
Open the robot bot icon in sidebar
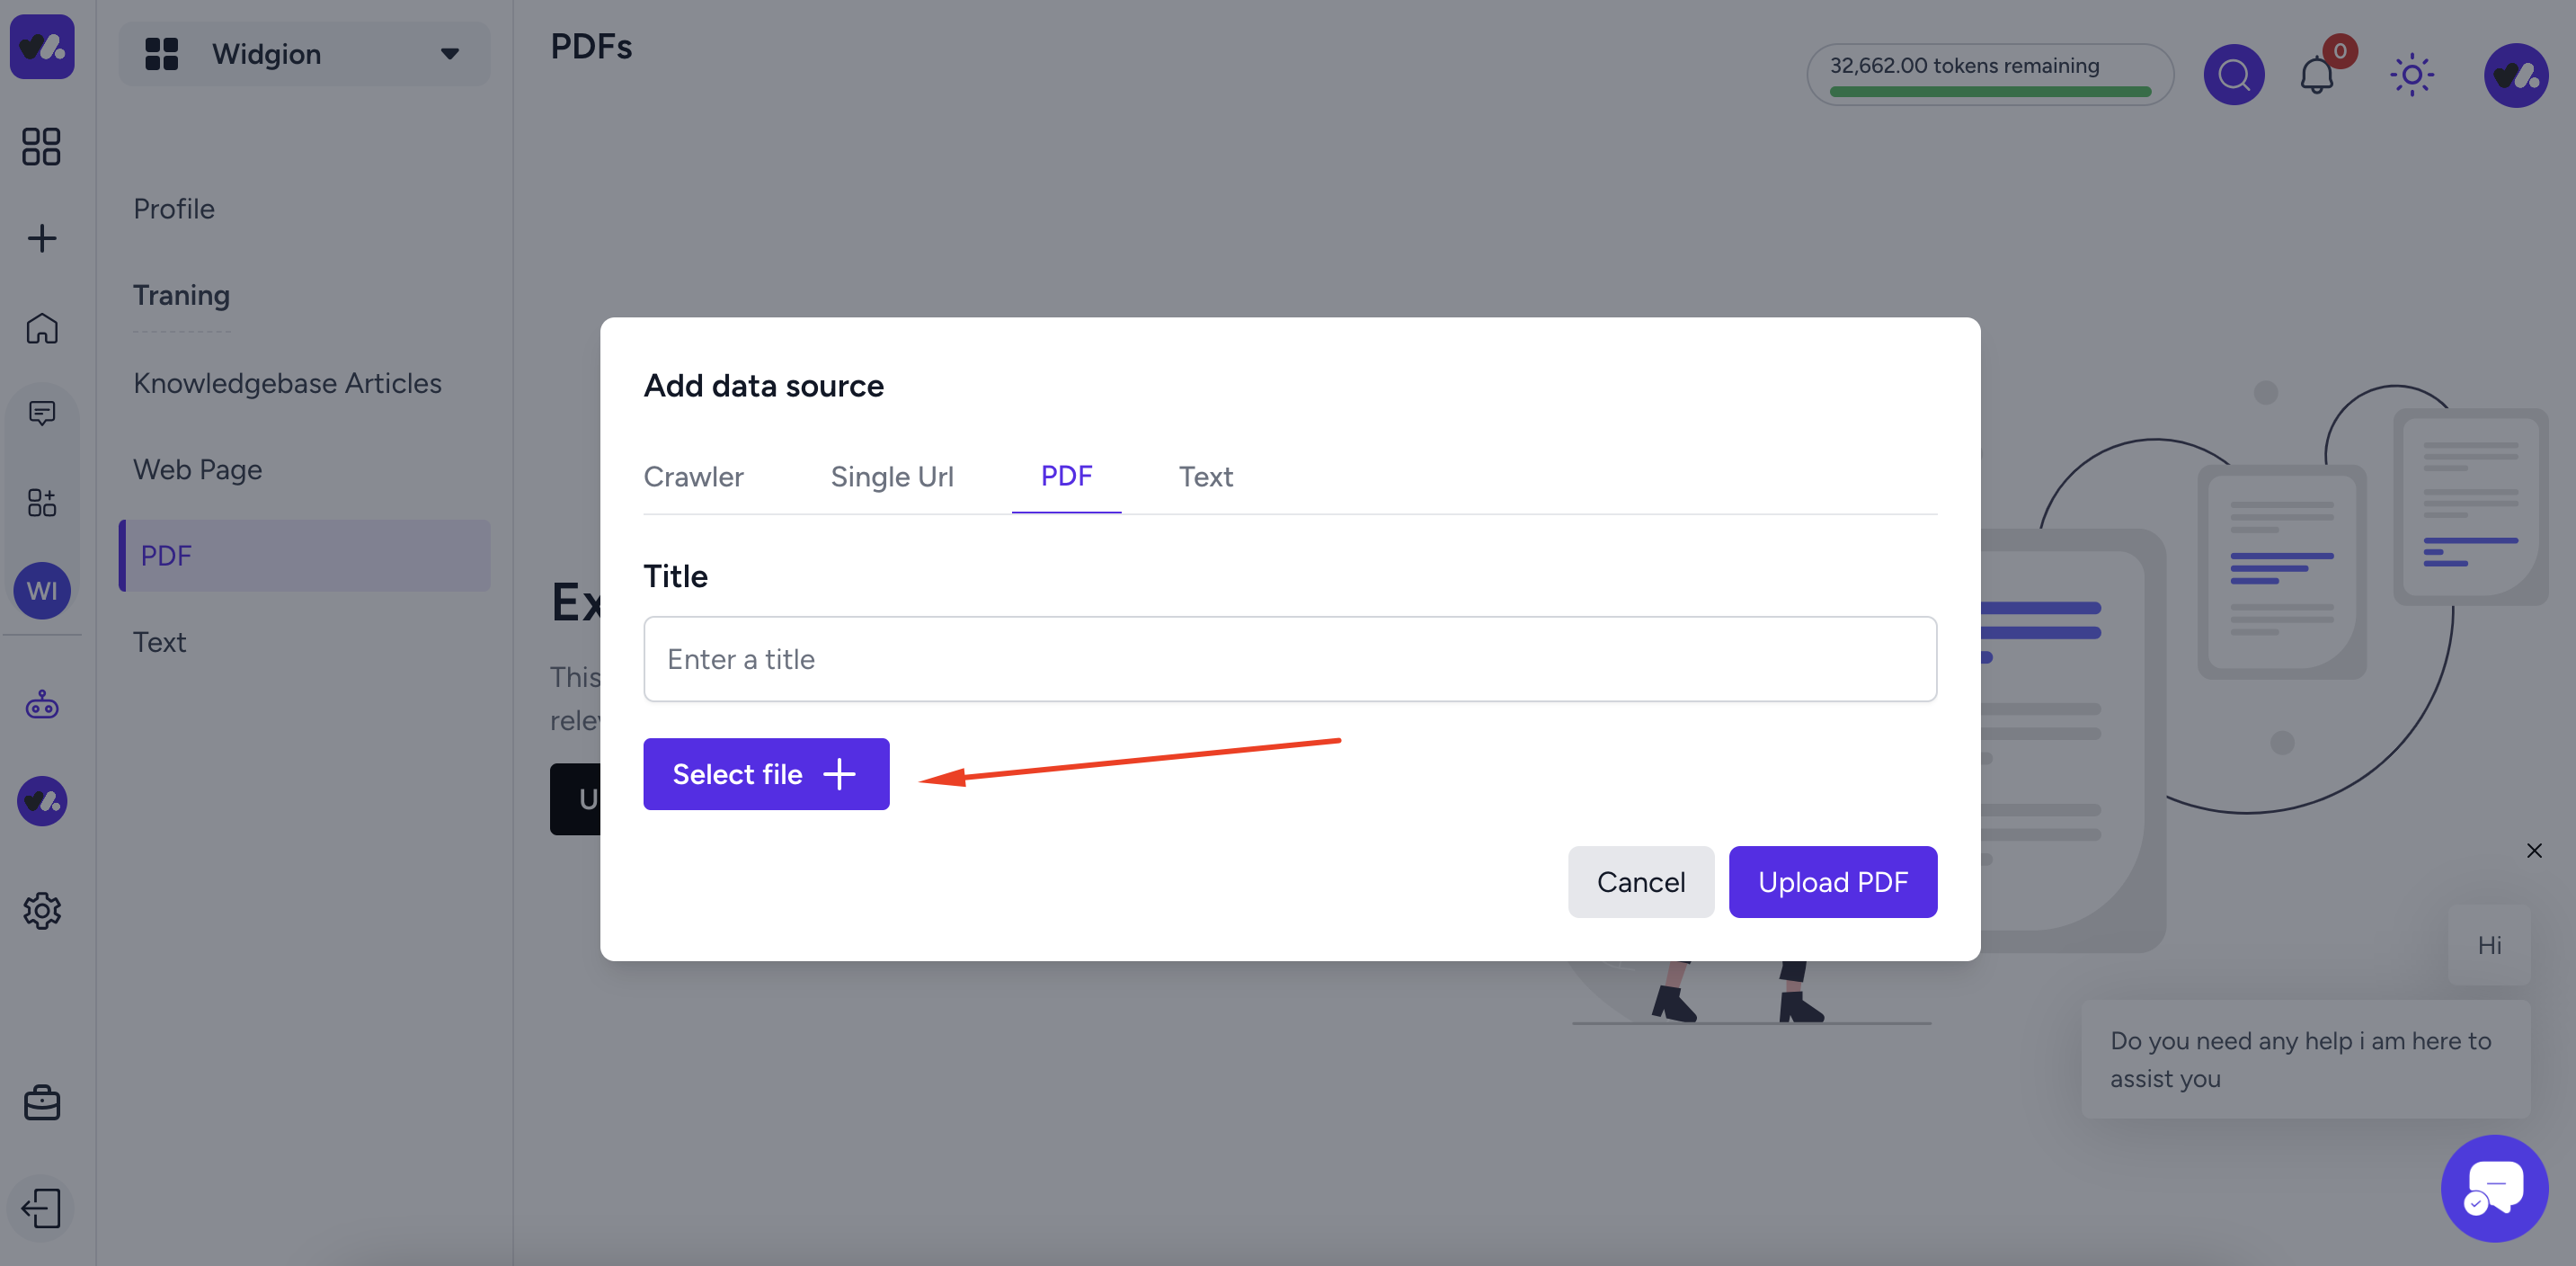point(41,705)
